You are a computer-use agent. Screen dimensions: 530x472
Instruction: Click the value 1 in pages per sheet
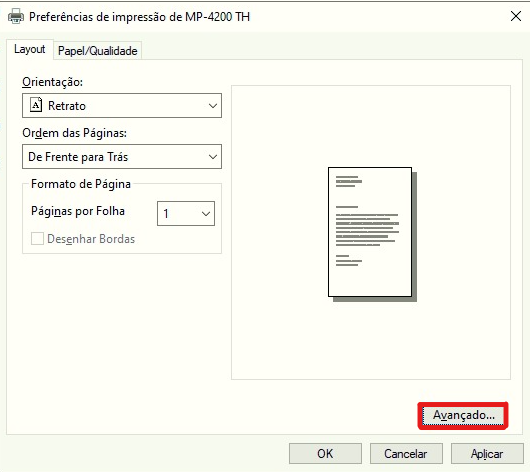[x=166, y=214]
